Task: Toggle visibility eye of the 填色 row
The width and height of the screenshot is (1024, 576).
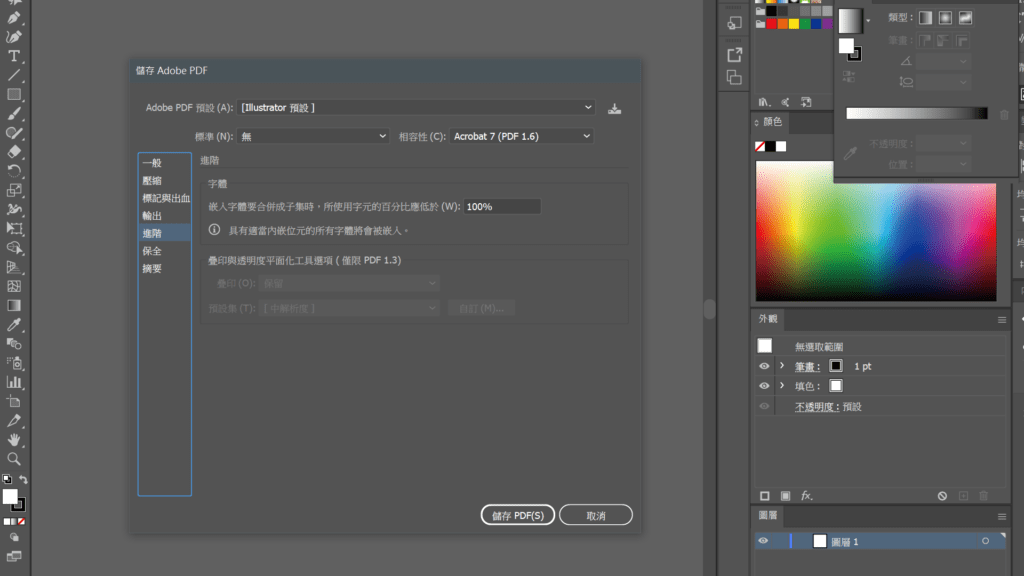Action: 765,386
